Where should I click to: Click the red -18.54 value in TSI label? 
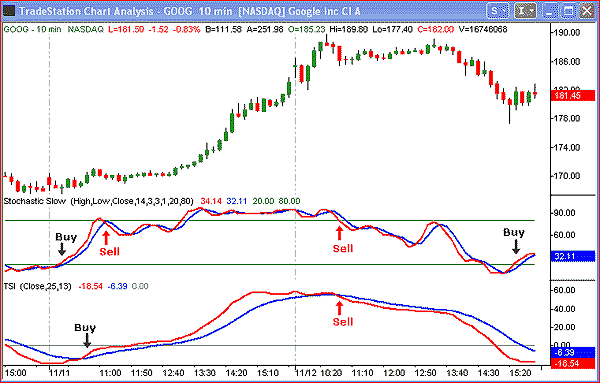(x=90, y=286)
